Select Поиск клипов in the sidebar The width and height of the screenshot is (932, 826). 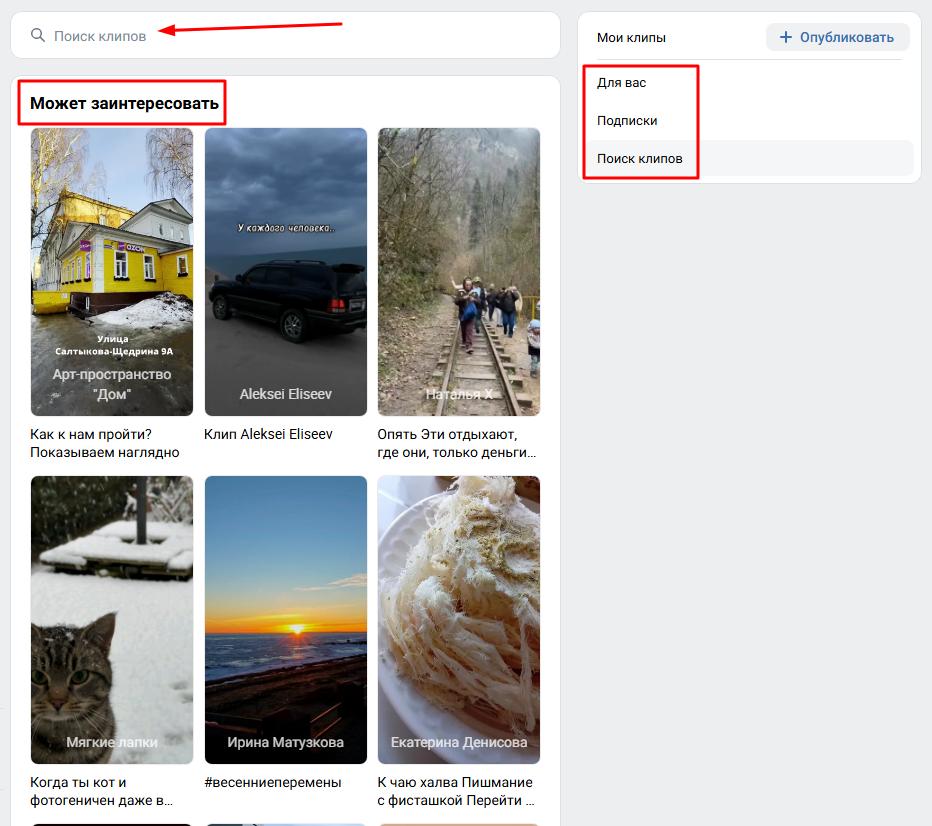click(x=640, y=159)
